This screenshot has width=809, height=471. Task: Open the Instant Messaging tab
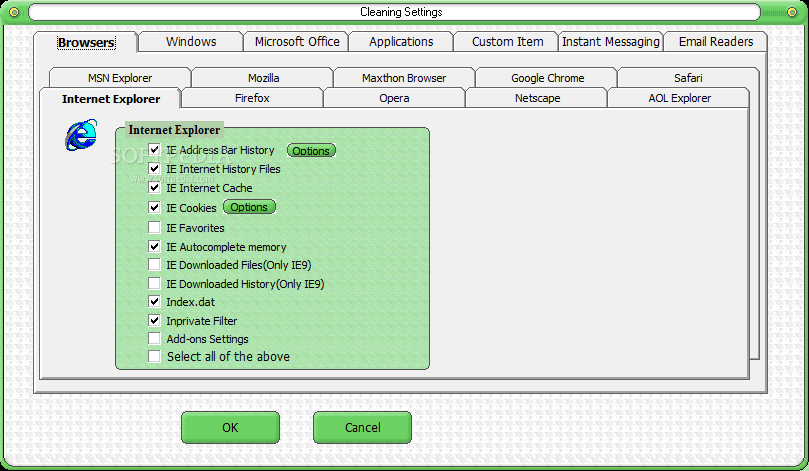[611, 42]
